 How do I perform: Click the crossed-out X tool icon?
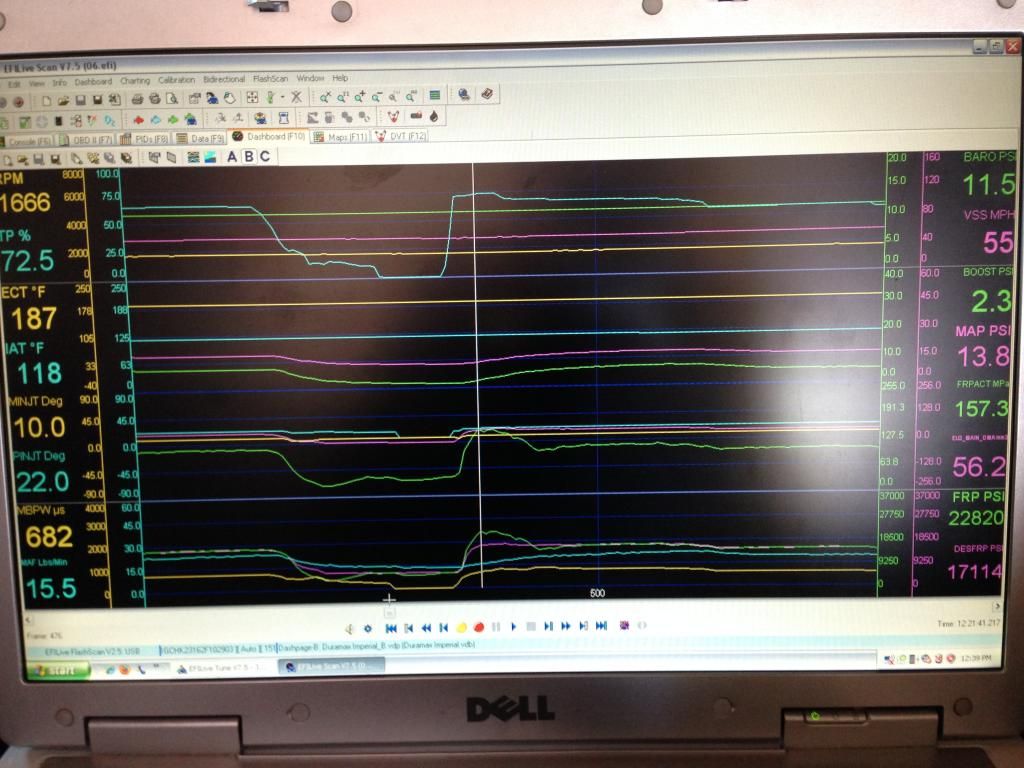point(296,97)
